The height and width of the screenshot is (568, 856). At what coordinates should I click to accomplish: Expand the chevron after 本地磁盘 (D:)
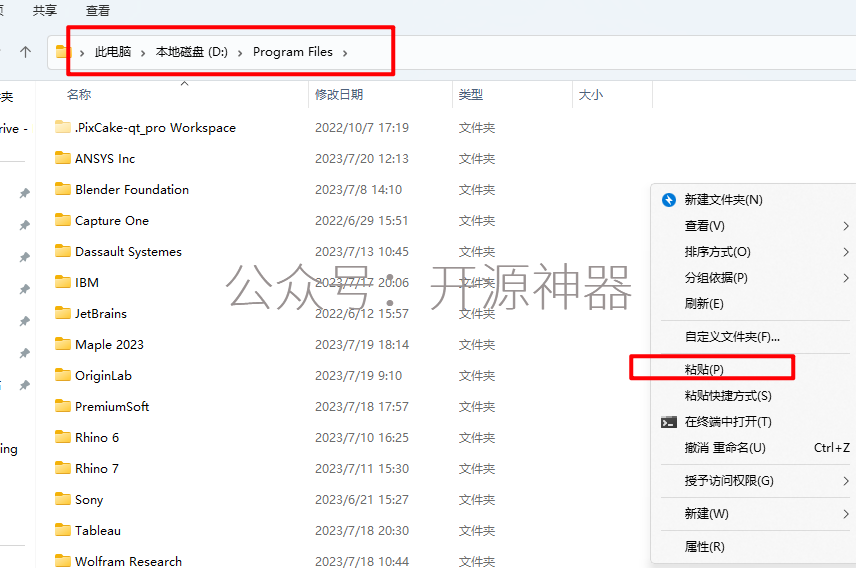tap(240, 53)
